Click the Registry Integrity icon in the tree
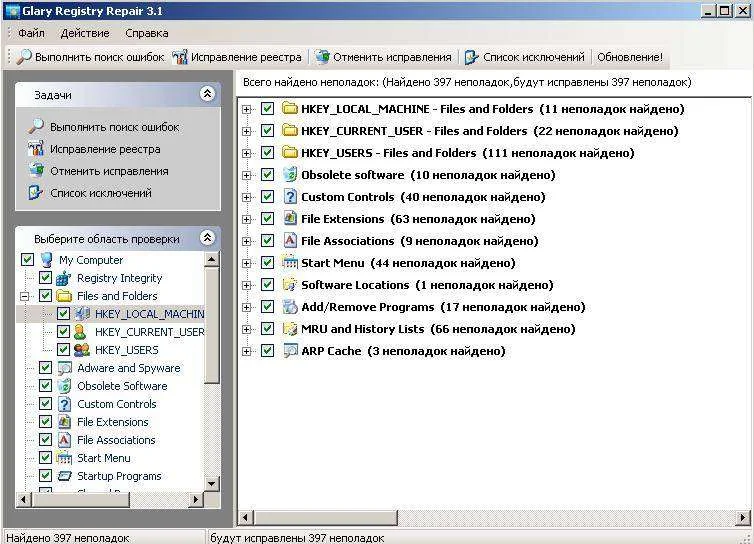The height and width of the screenshot is (544, 754). (63, 278)
